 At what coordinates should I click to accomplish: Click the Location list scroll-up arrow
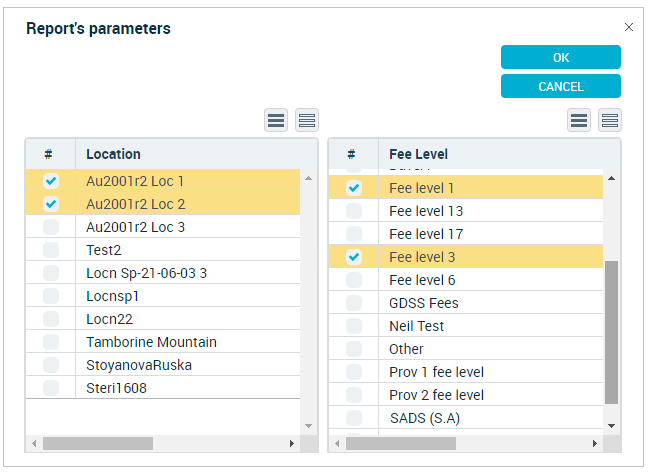tap(308, 178)
